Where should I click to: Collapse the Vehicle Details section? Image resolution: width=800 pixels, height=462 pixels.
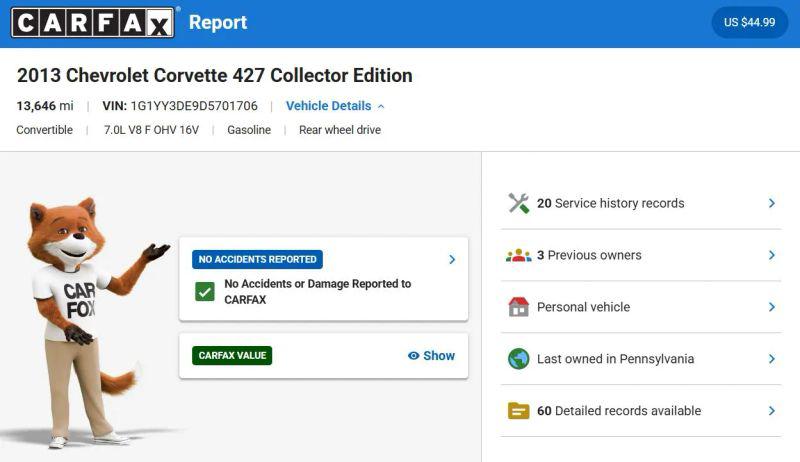(x=381, y=106)
